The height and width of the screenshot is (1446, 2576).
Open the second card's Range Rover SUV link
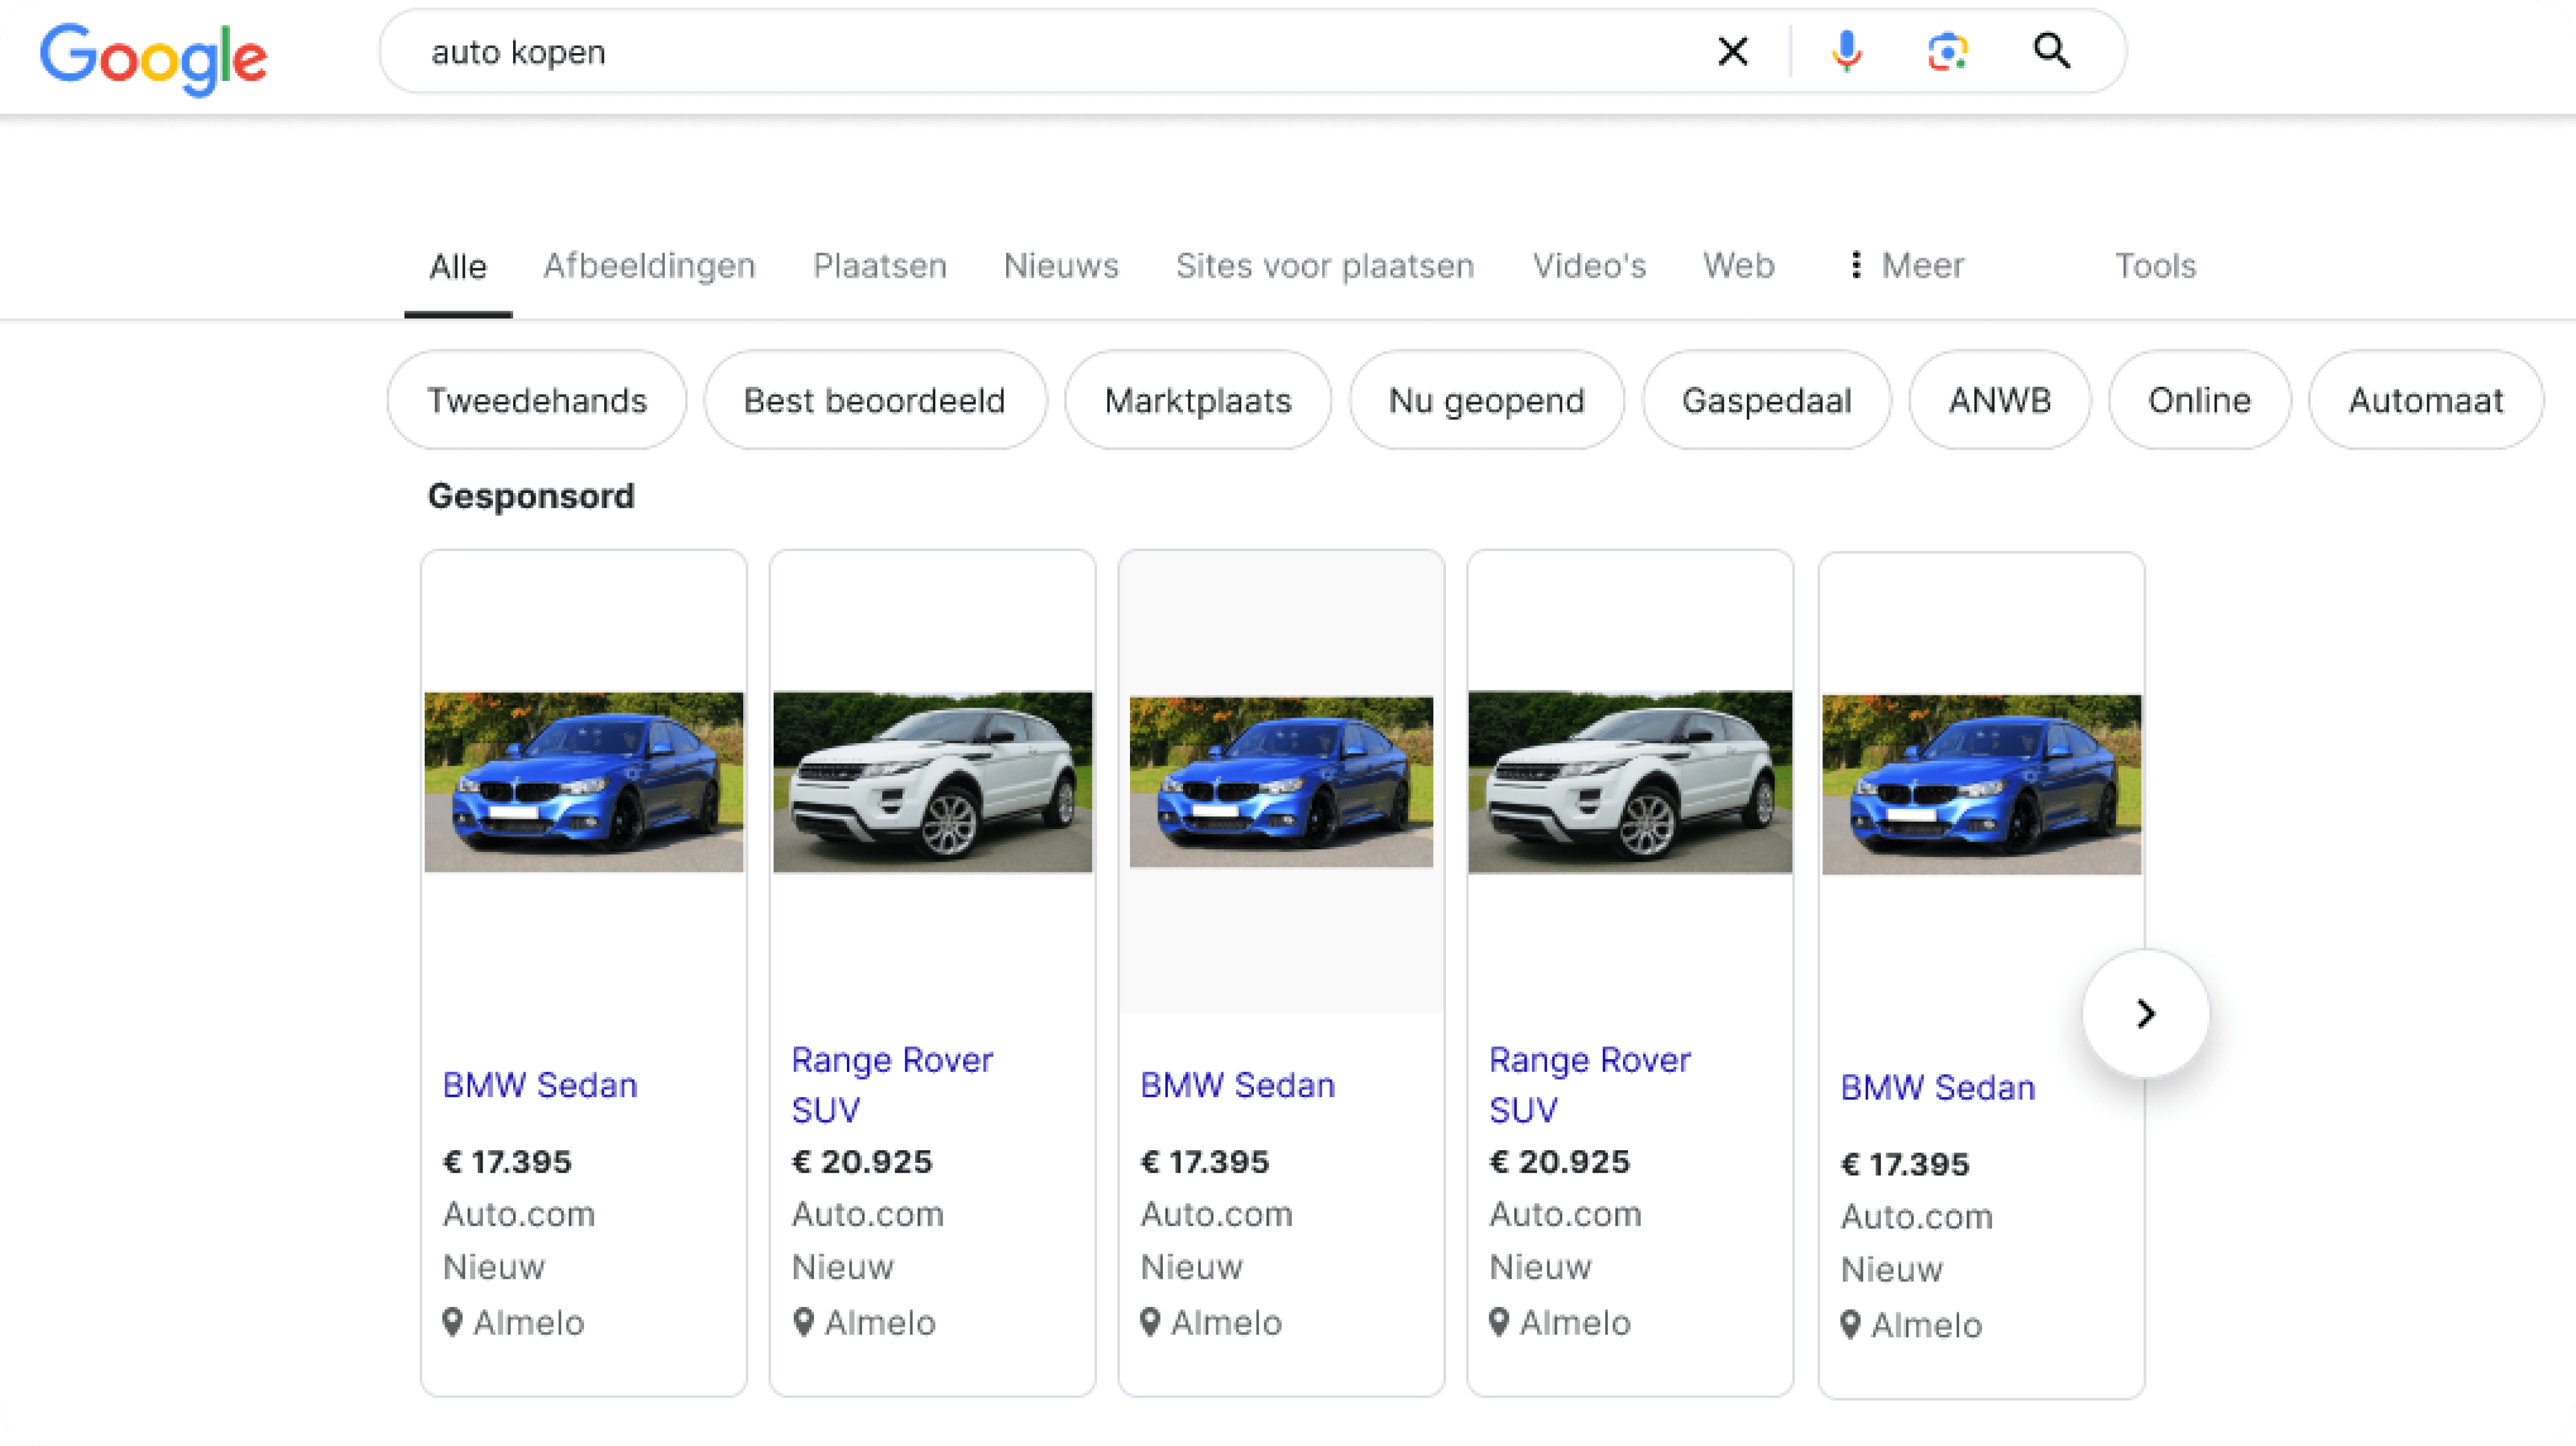pyautogui.click(x=892, y=1085)
